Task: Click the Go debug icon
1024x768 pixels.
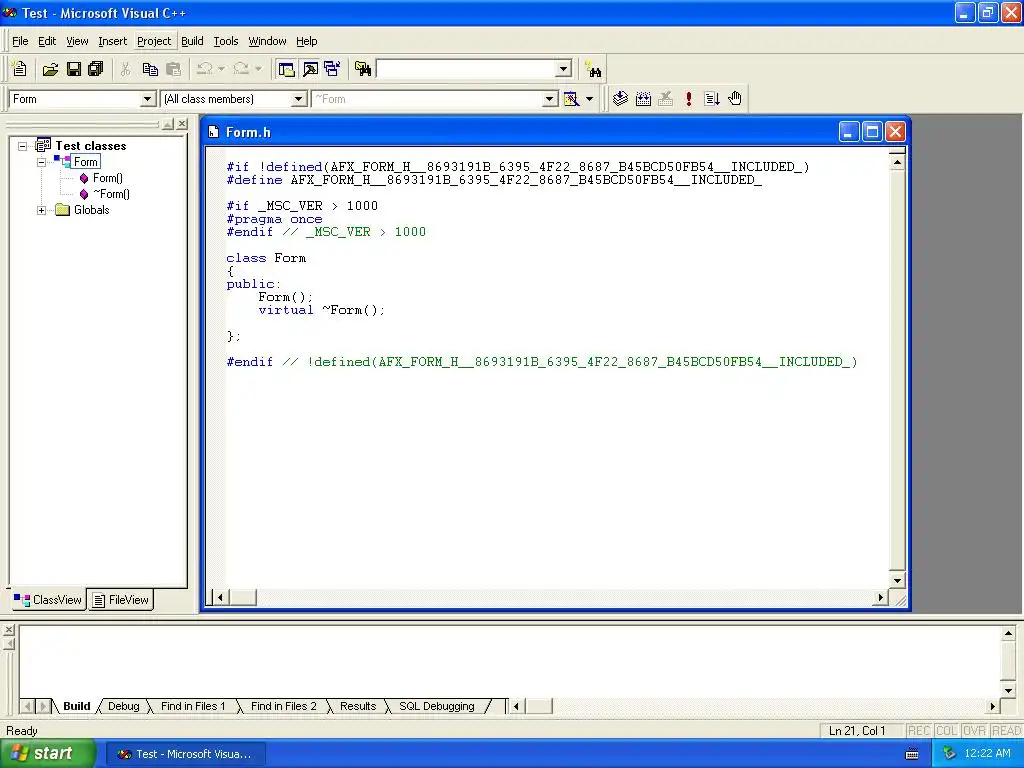Action: coord(712,99)
